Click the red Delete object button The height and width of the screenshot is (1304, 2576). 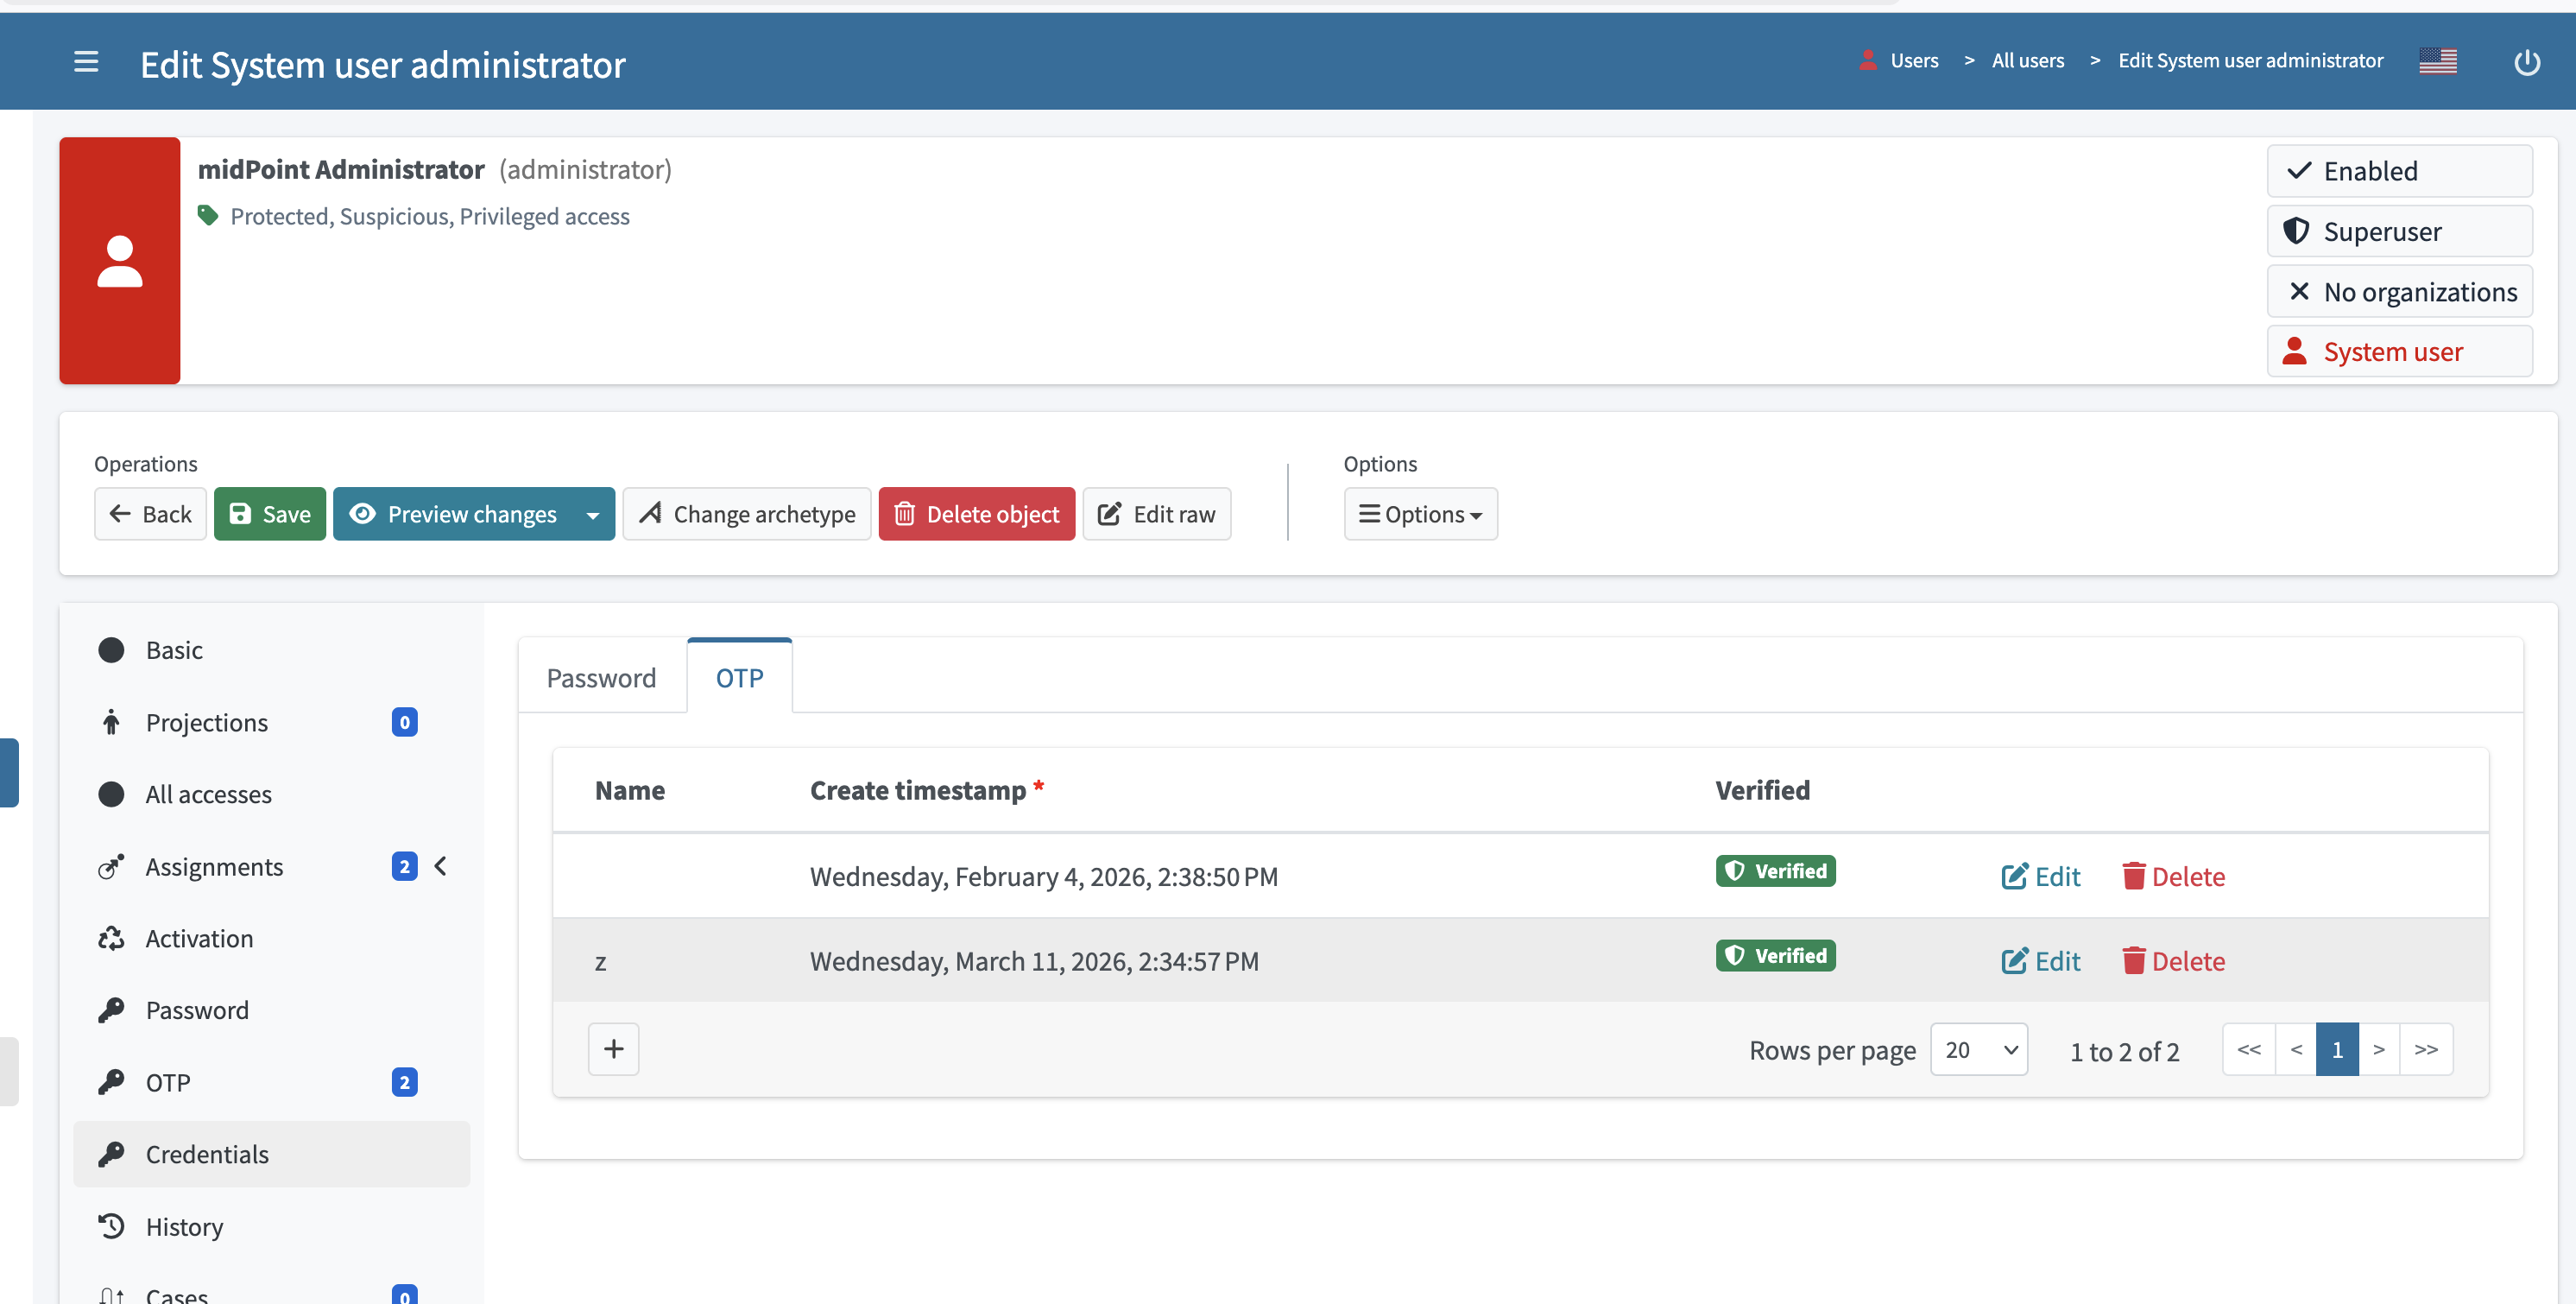pos(977,514)
